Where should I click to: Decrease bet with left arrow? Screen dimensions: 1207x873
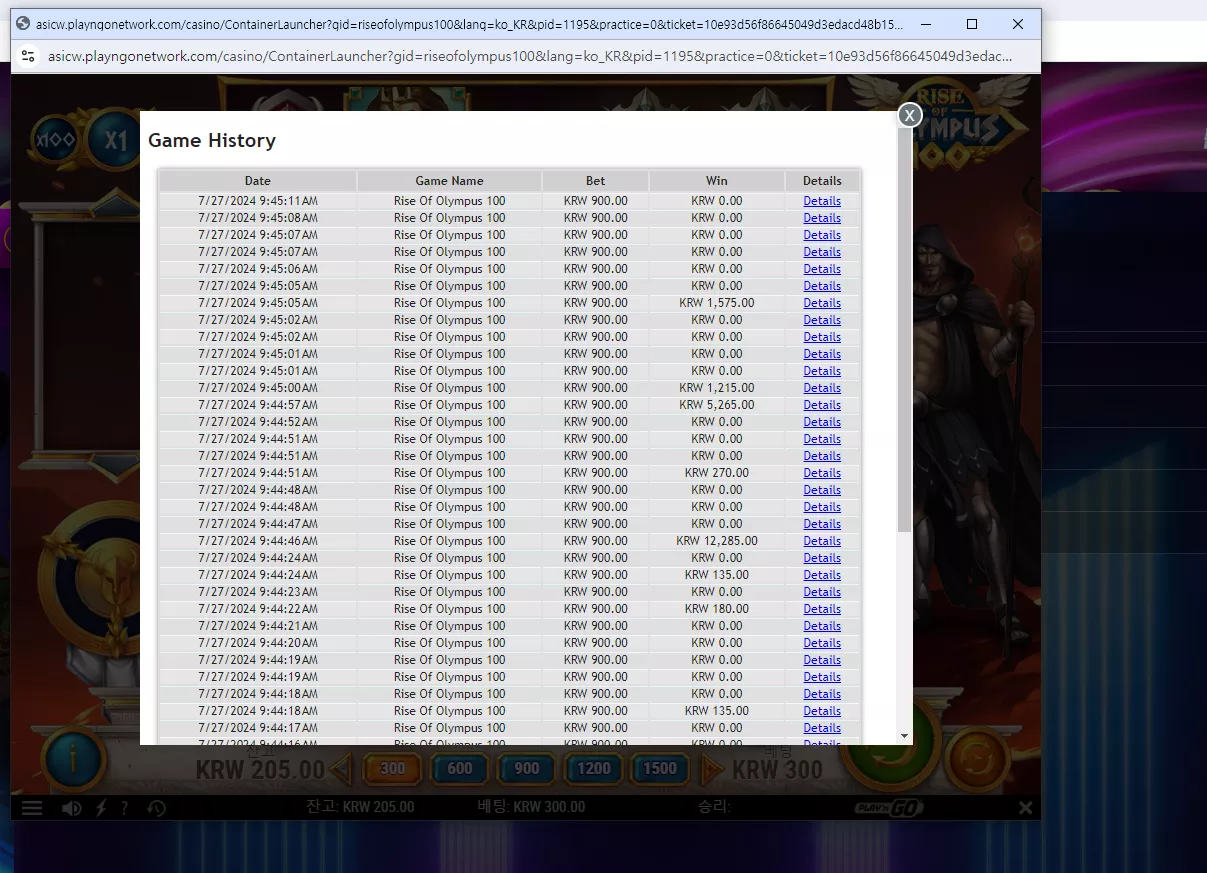click(x=342, y=769)
